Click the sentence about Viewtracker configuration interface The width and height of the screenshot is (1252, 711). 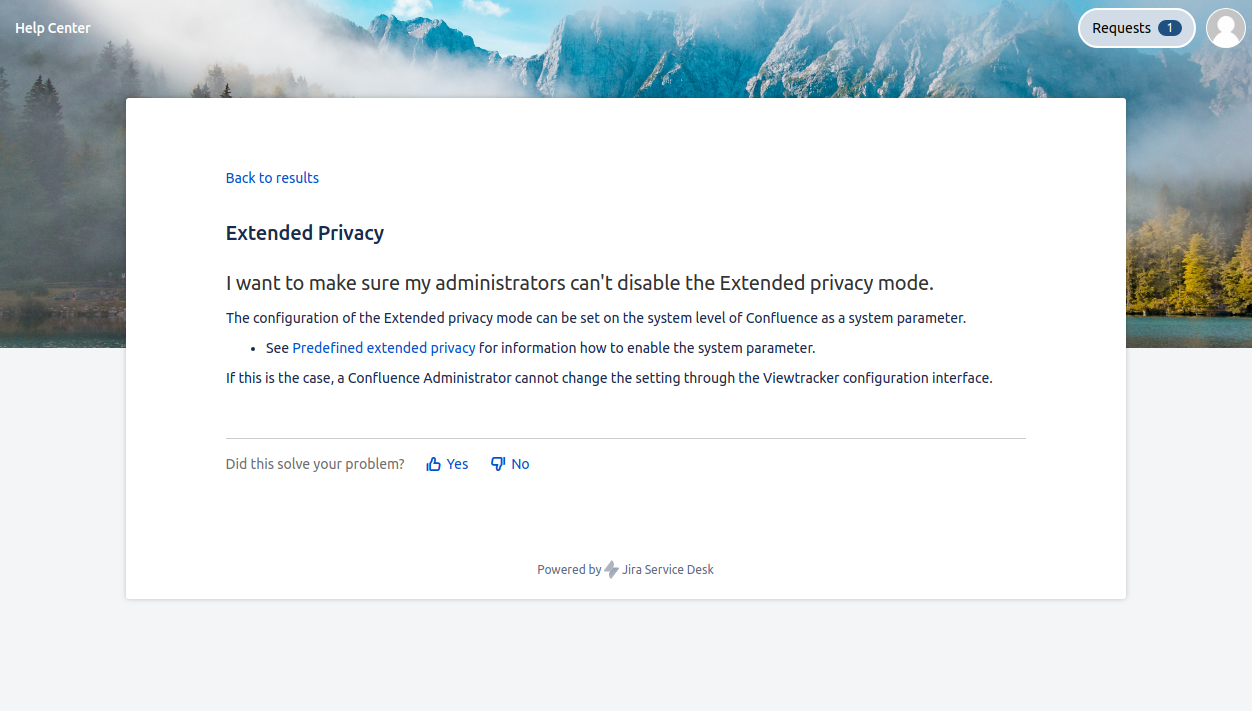608,378
